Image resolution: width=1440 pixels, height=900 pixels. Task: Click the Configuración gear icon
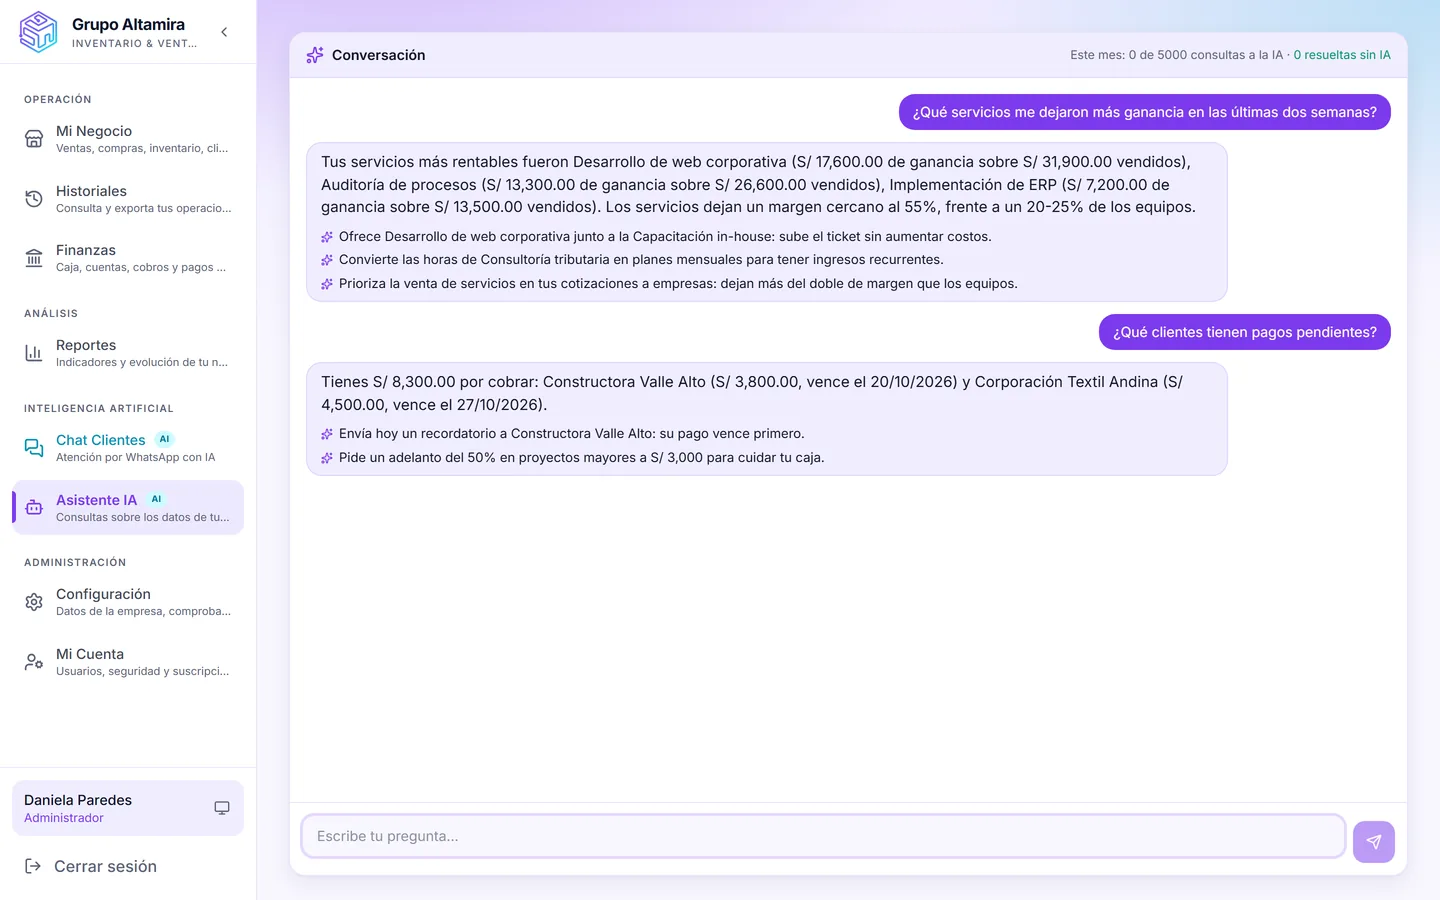tap(34, 602)
